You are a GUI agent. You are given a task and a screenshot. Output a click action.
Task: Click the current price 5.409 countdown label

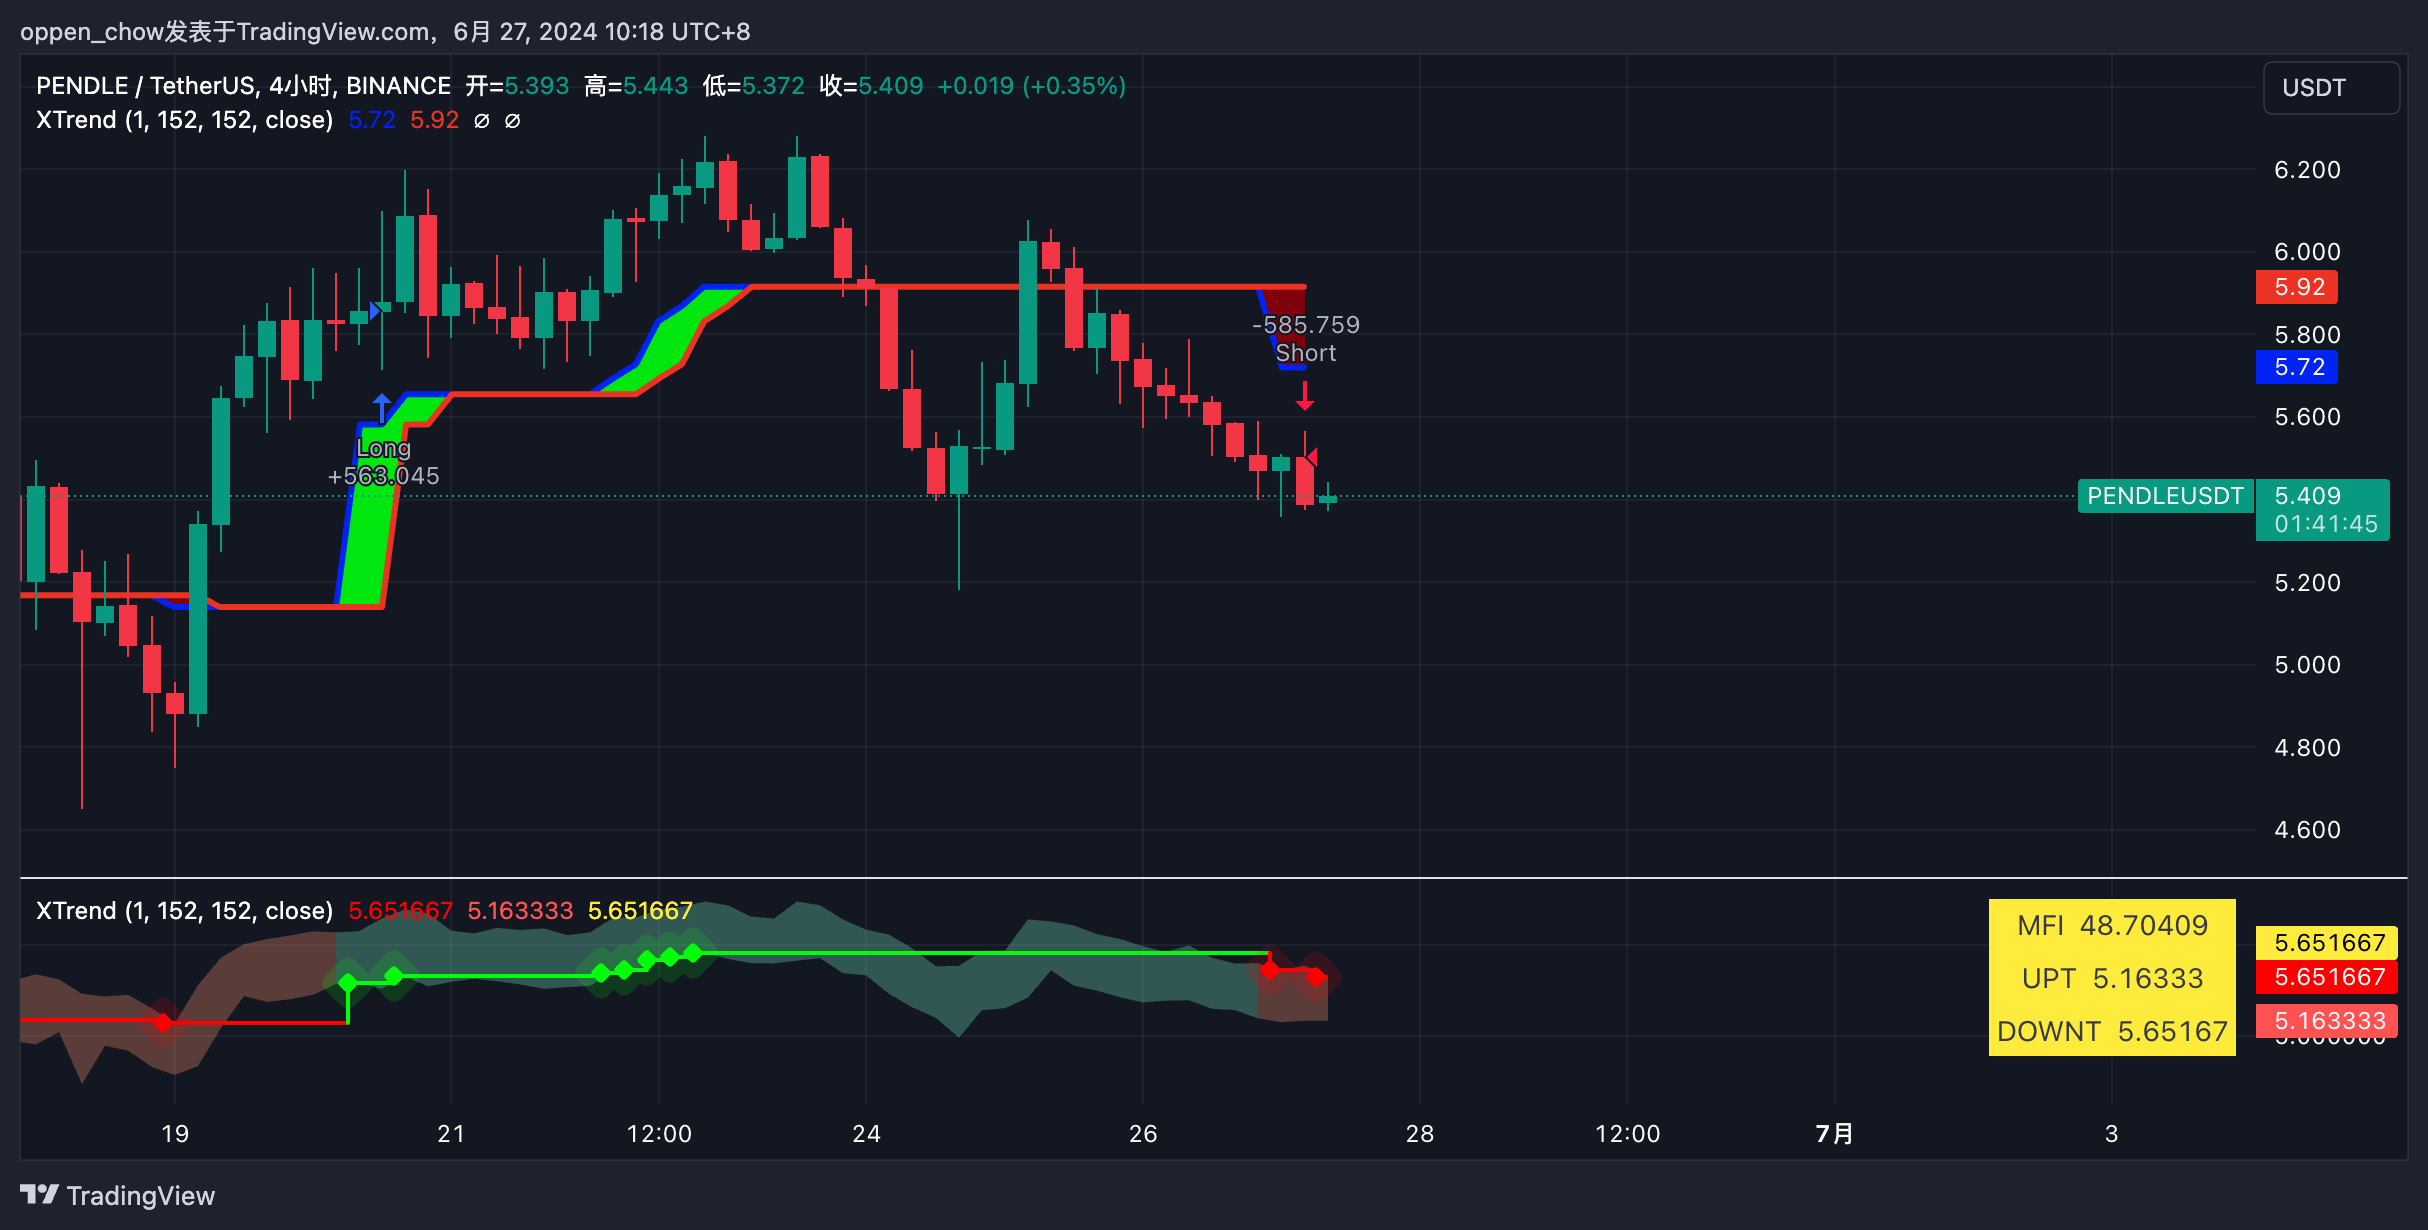coord(2322,510)
